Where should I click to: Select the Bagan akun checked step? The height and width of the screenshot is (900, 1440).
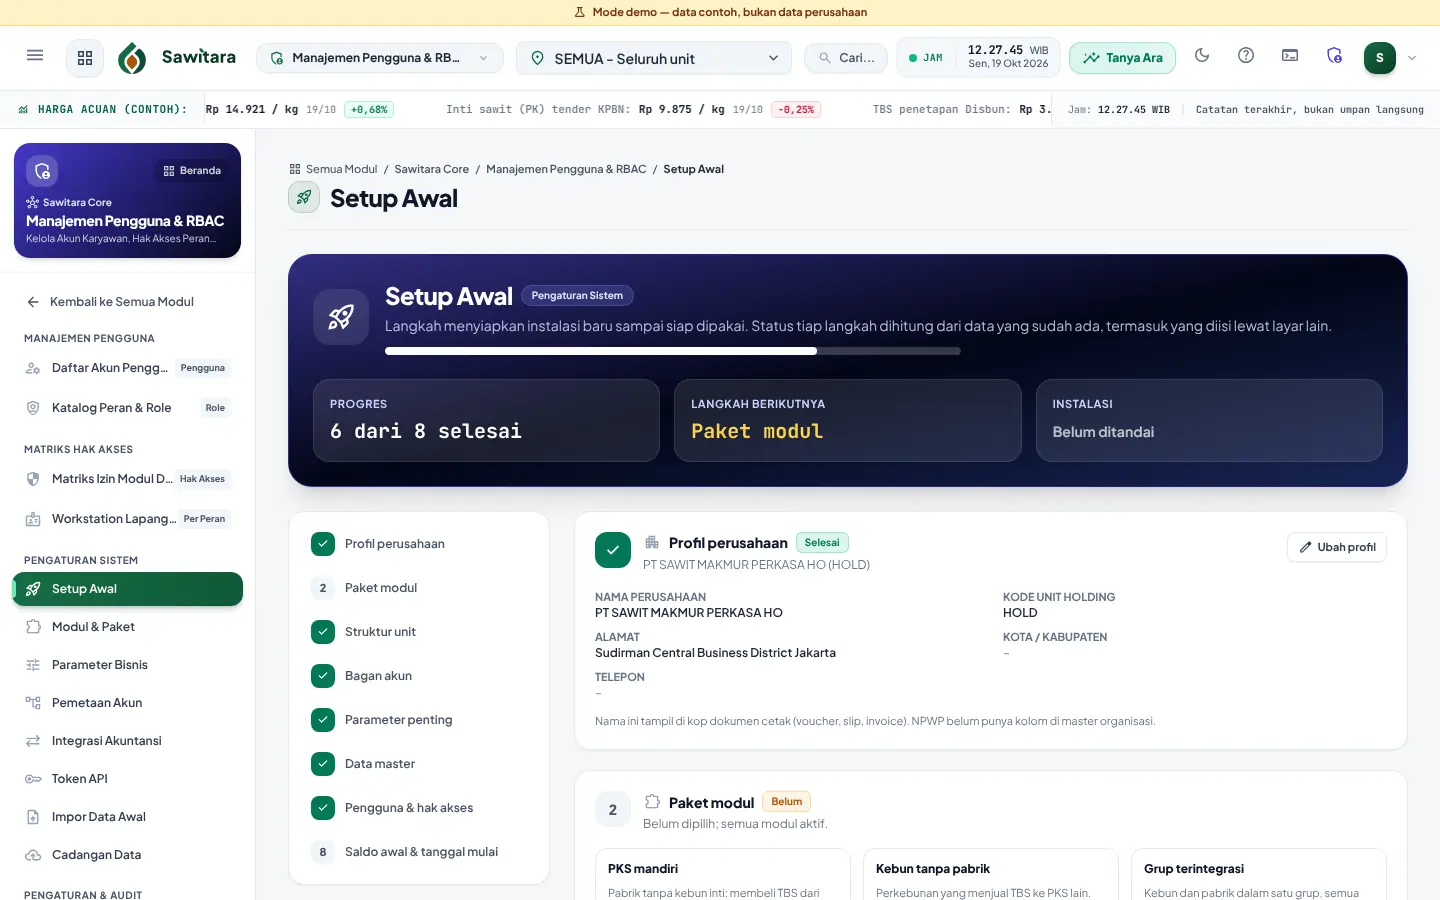tap(419, 676)
